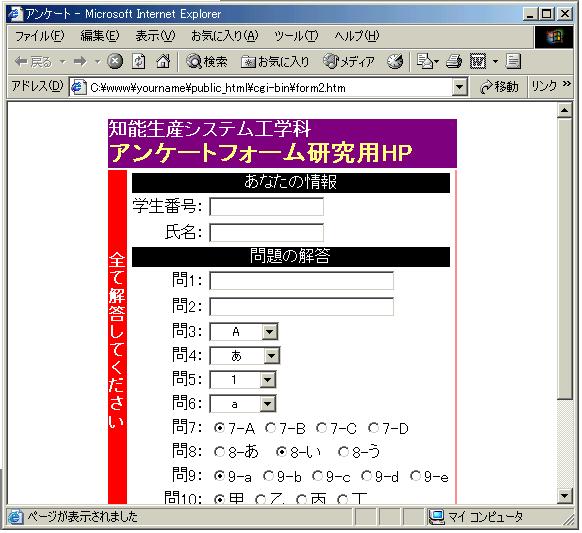
Task: Click the Print toolbar icon
Action: click(454, 61)
